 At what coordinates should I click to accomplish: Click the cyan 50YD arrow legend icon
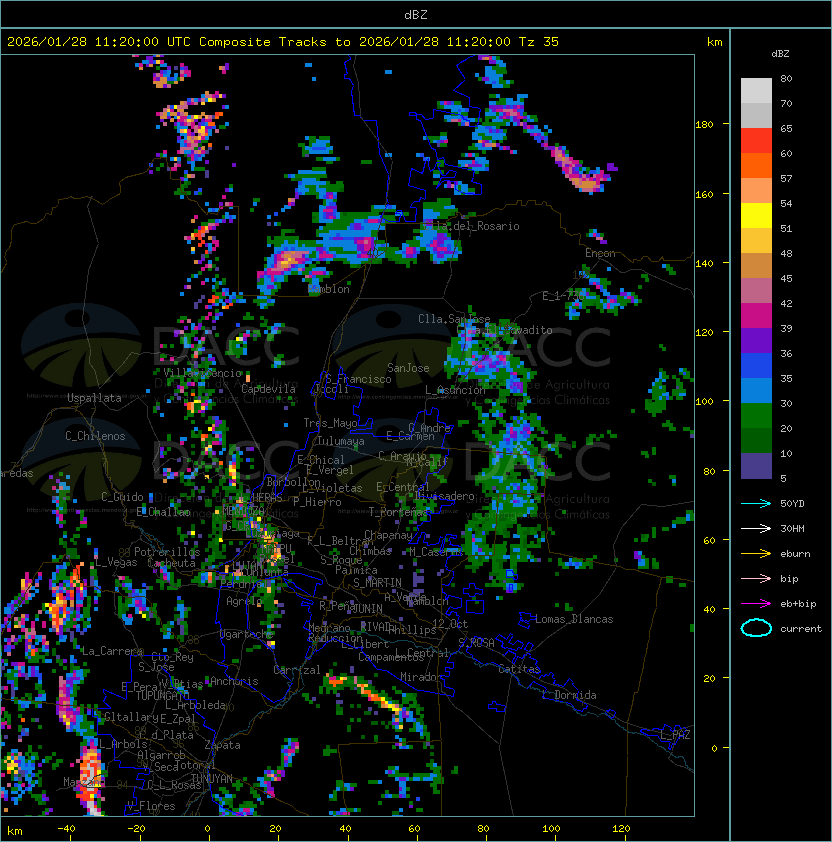(756, 503)
